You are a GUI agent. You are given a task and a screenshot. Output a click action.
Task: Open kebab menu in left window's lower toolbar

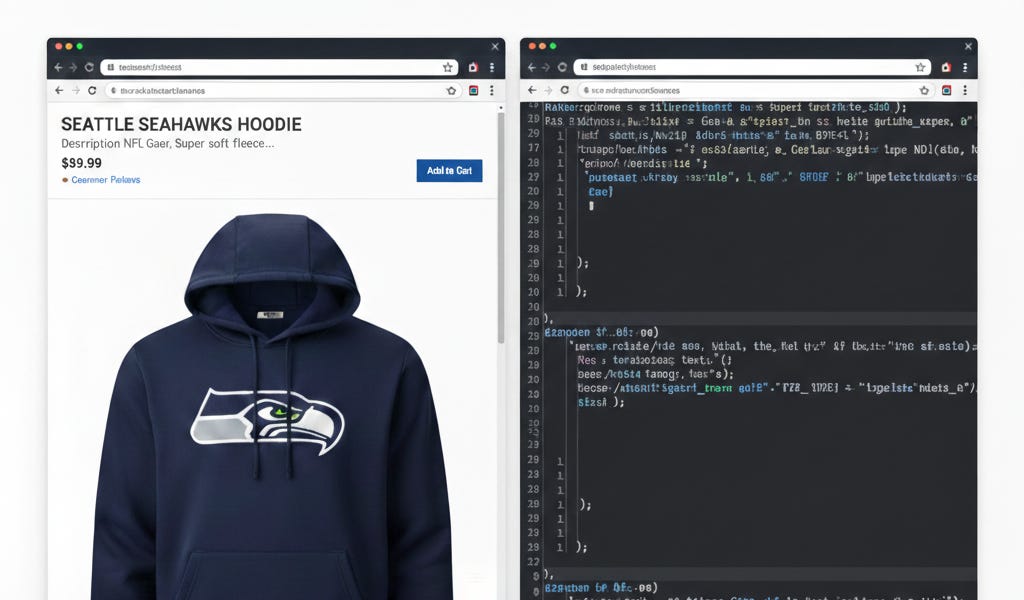492,91
